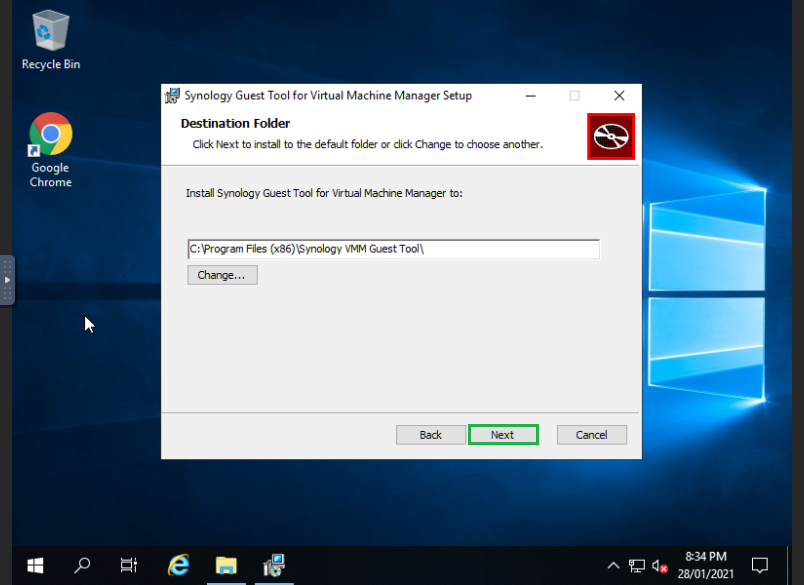804x585 pixels.
Task: Click the installation path text field
Action: pyautogui.click(x=393, y=249)
